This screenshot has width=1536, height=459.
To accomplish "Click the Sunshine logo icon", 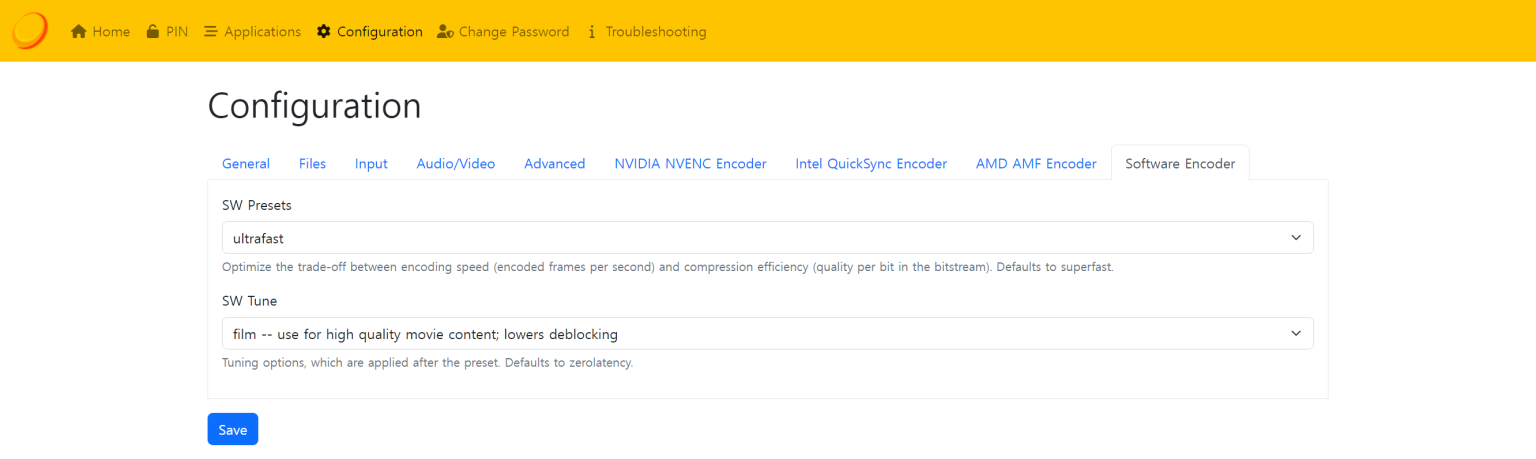I will [30, 31].
